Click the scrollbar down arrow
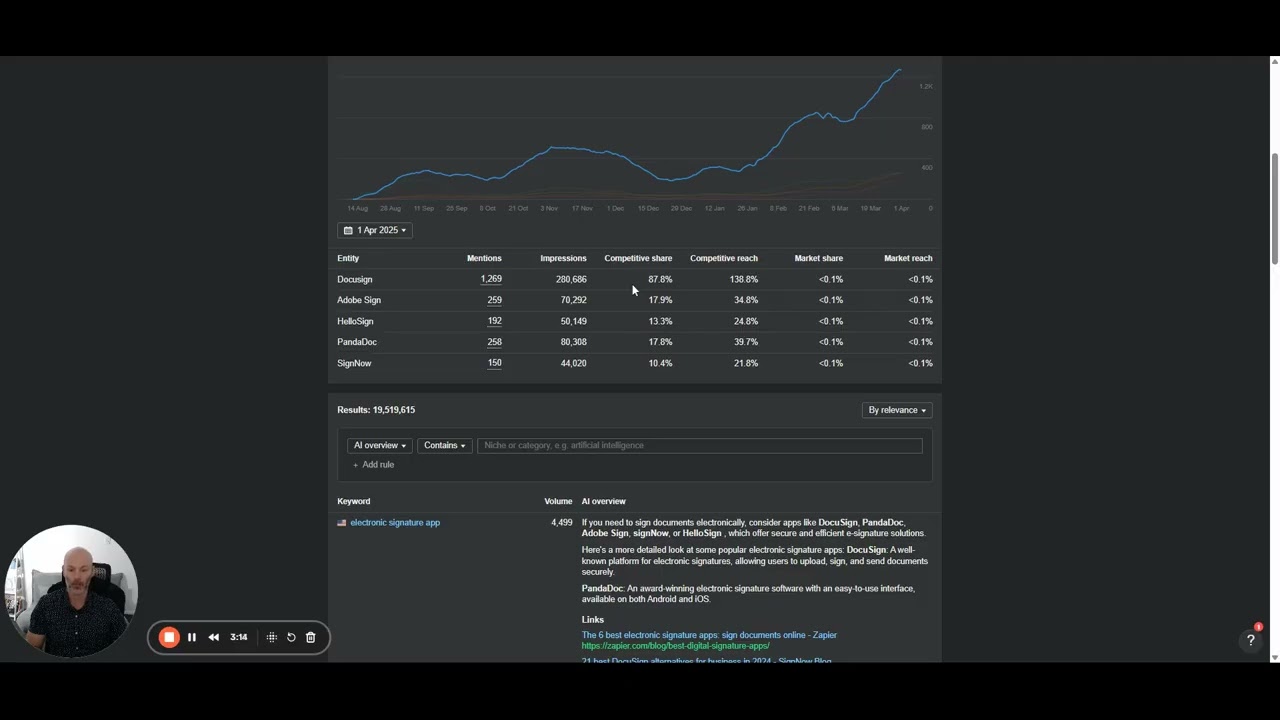Viewport: 1280px width, 720px height. point(1274,658)
